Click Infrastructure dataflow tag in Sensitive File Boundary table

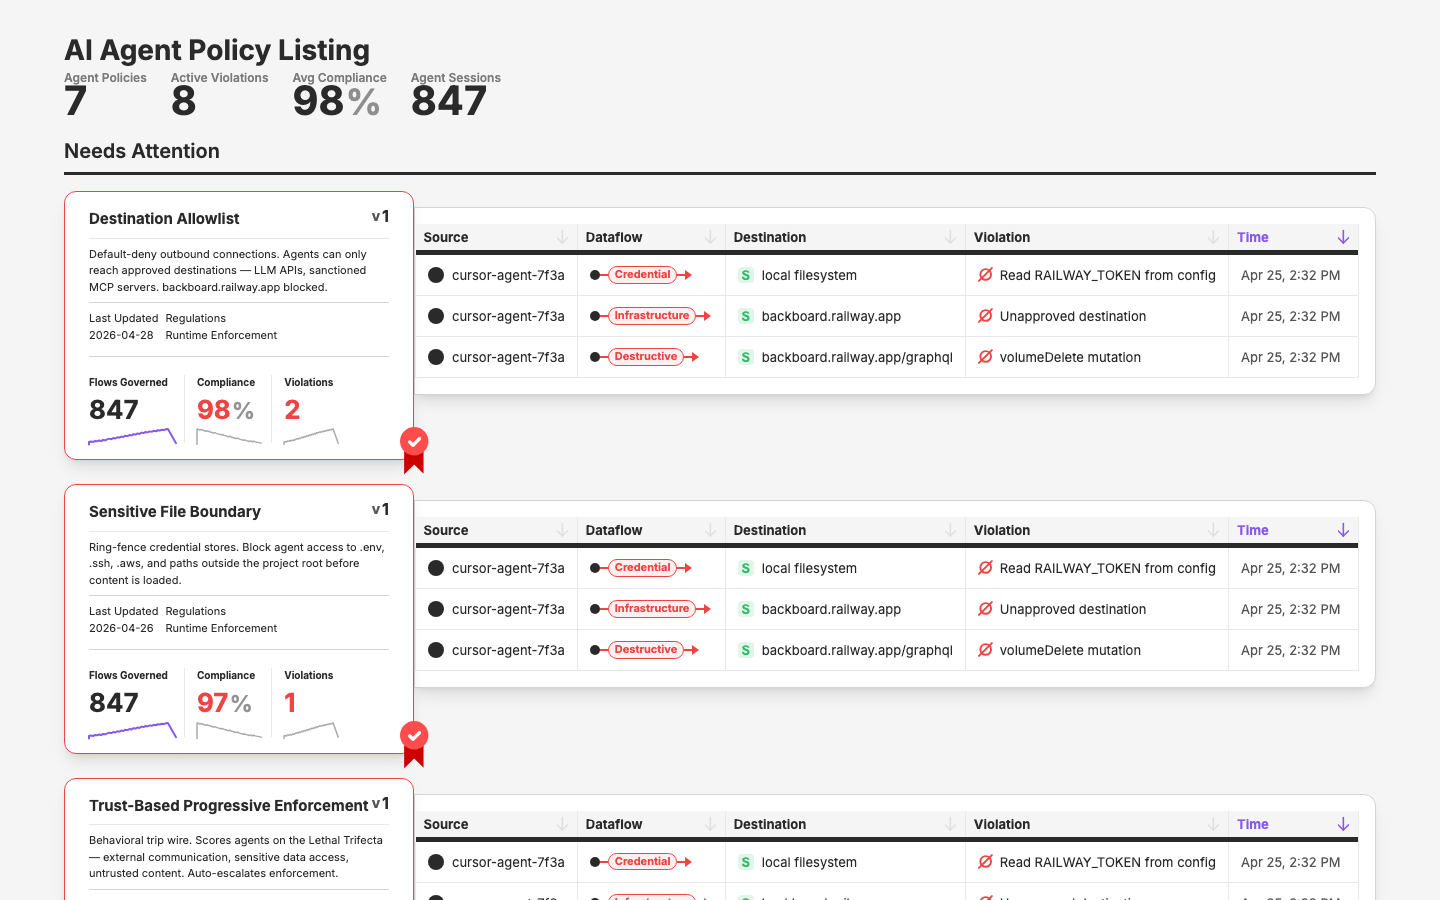pyautogui.click(x=651, y=609)
